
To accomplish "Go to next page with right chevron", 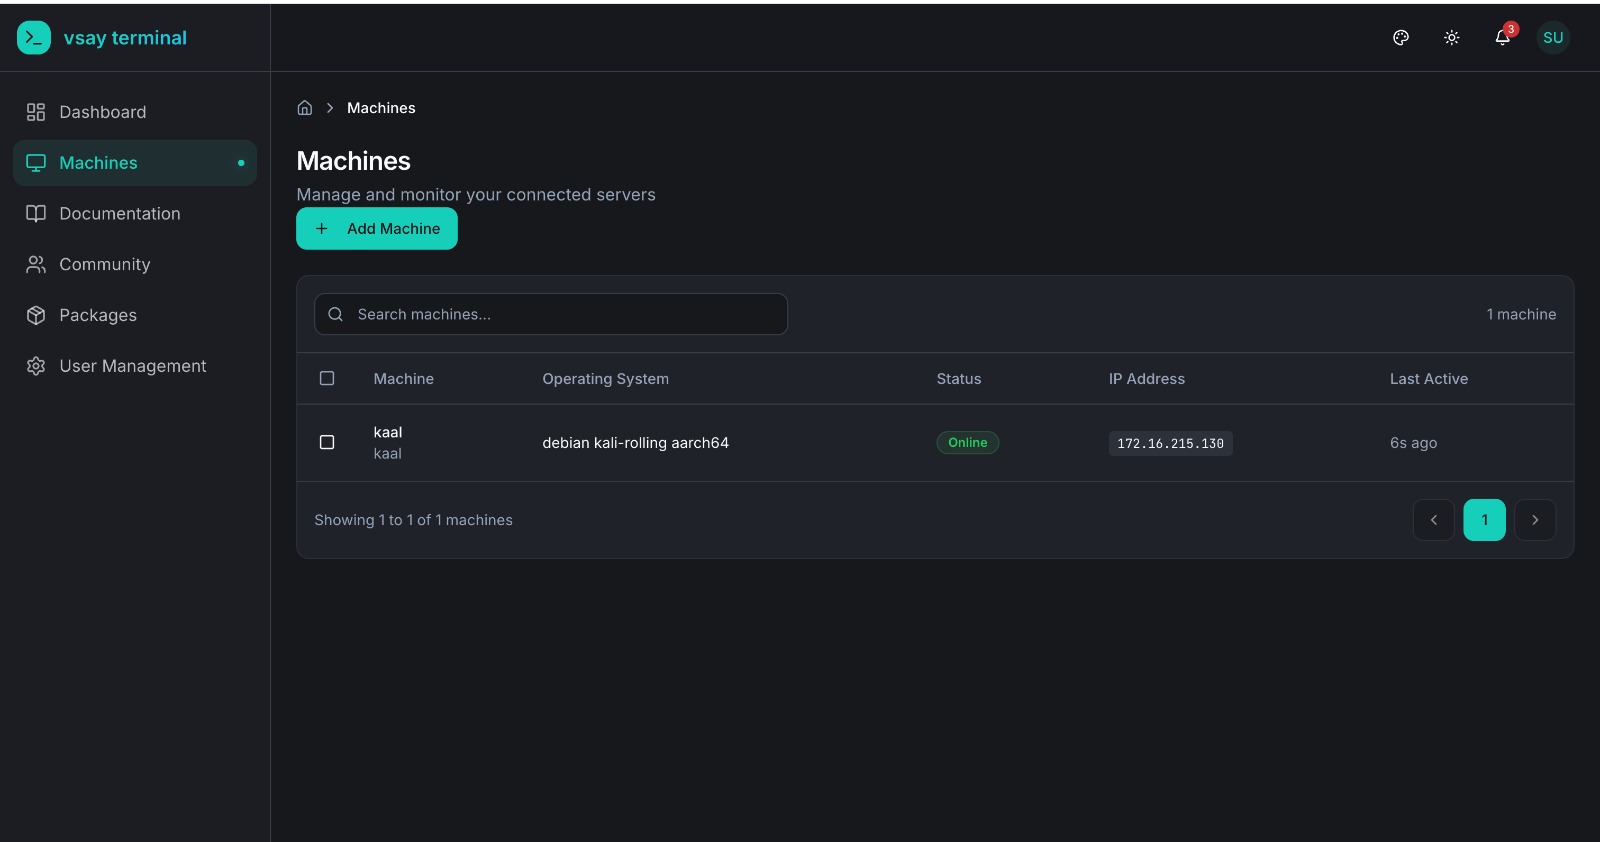I will click(x=1535, y=520).
